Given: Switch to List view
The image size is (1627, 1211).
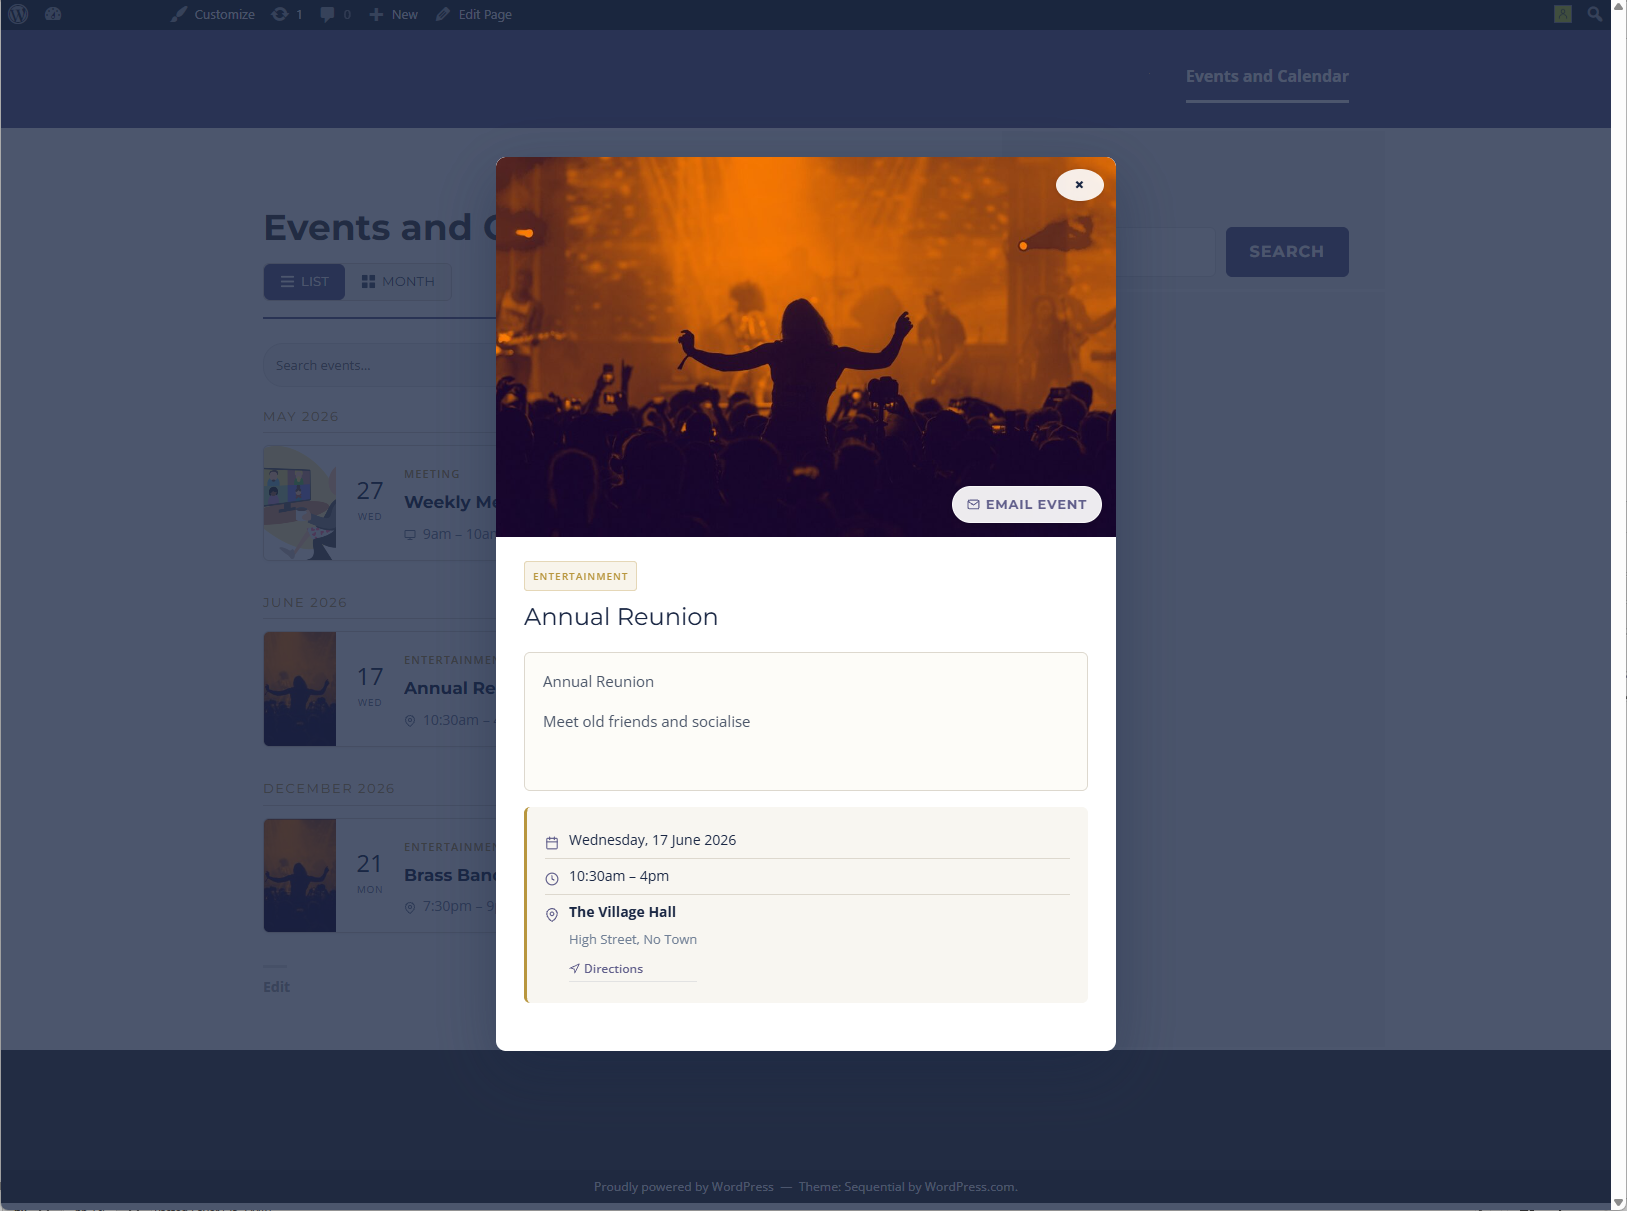Looking at the screenshot, I should (304, 282).
